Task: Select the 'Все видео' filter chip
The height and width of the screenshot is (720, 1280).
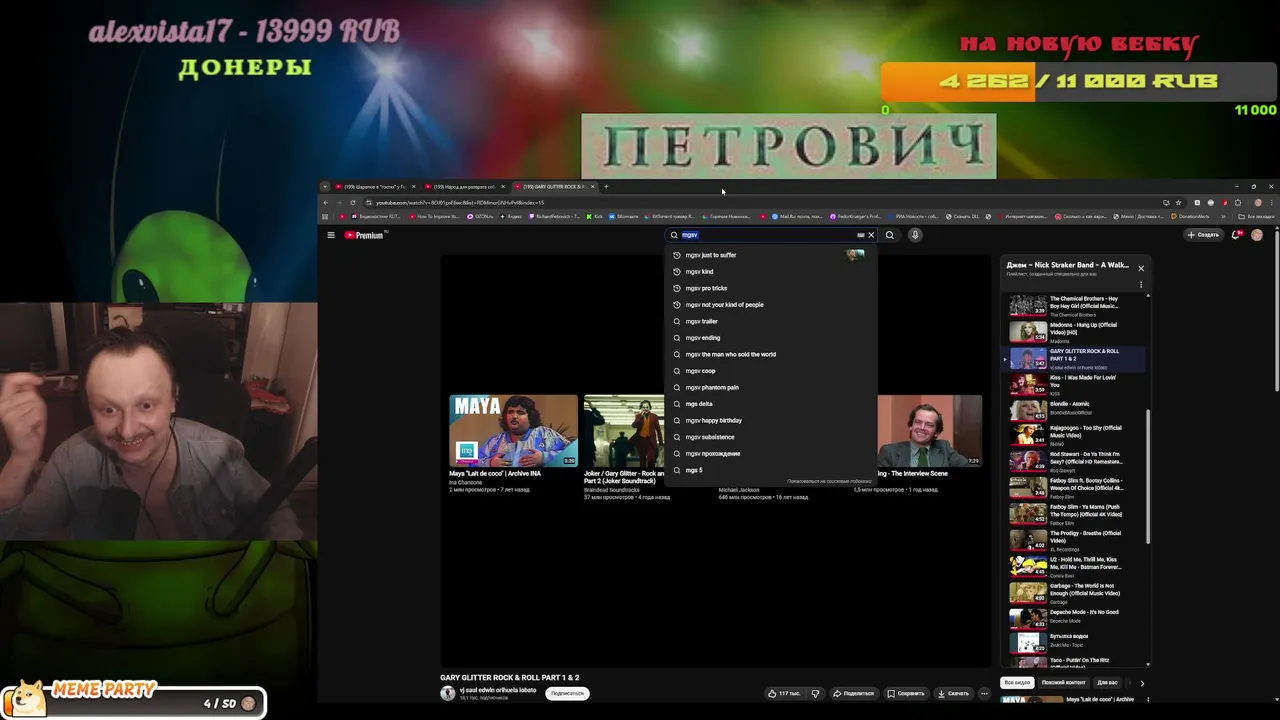Action: pyautogui.click(x=1017, y=683)
